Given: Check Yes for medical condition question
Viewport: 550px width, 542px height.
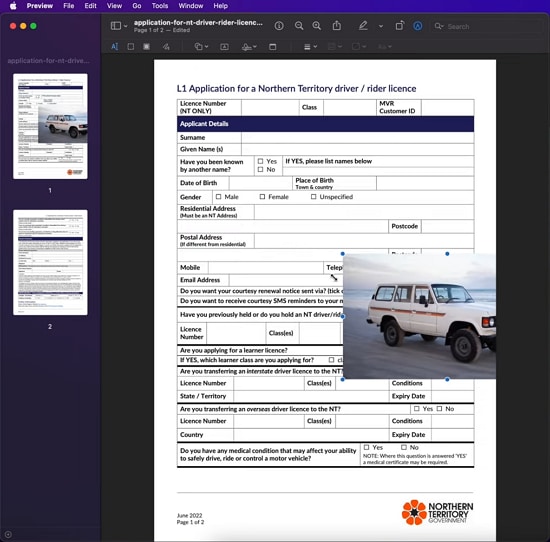Looking at the screenshot, I should 367,447.
